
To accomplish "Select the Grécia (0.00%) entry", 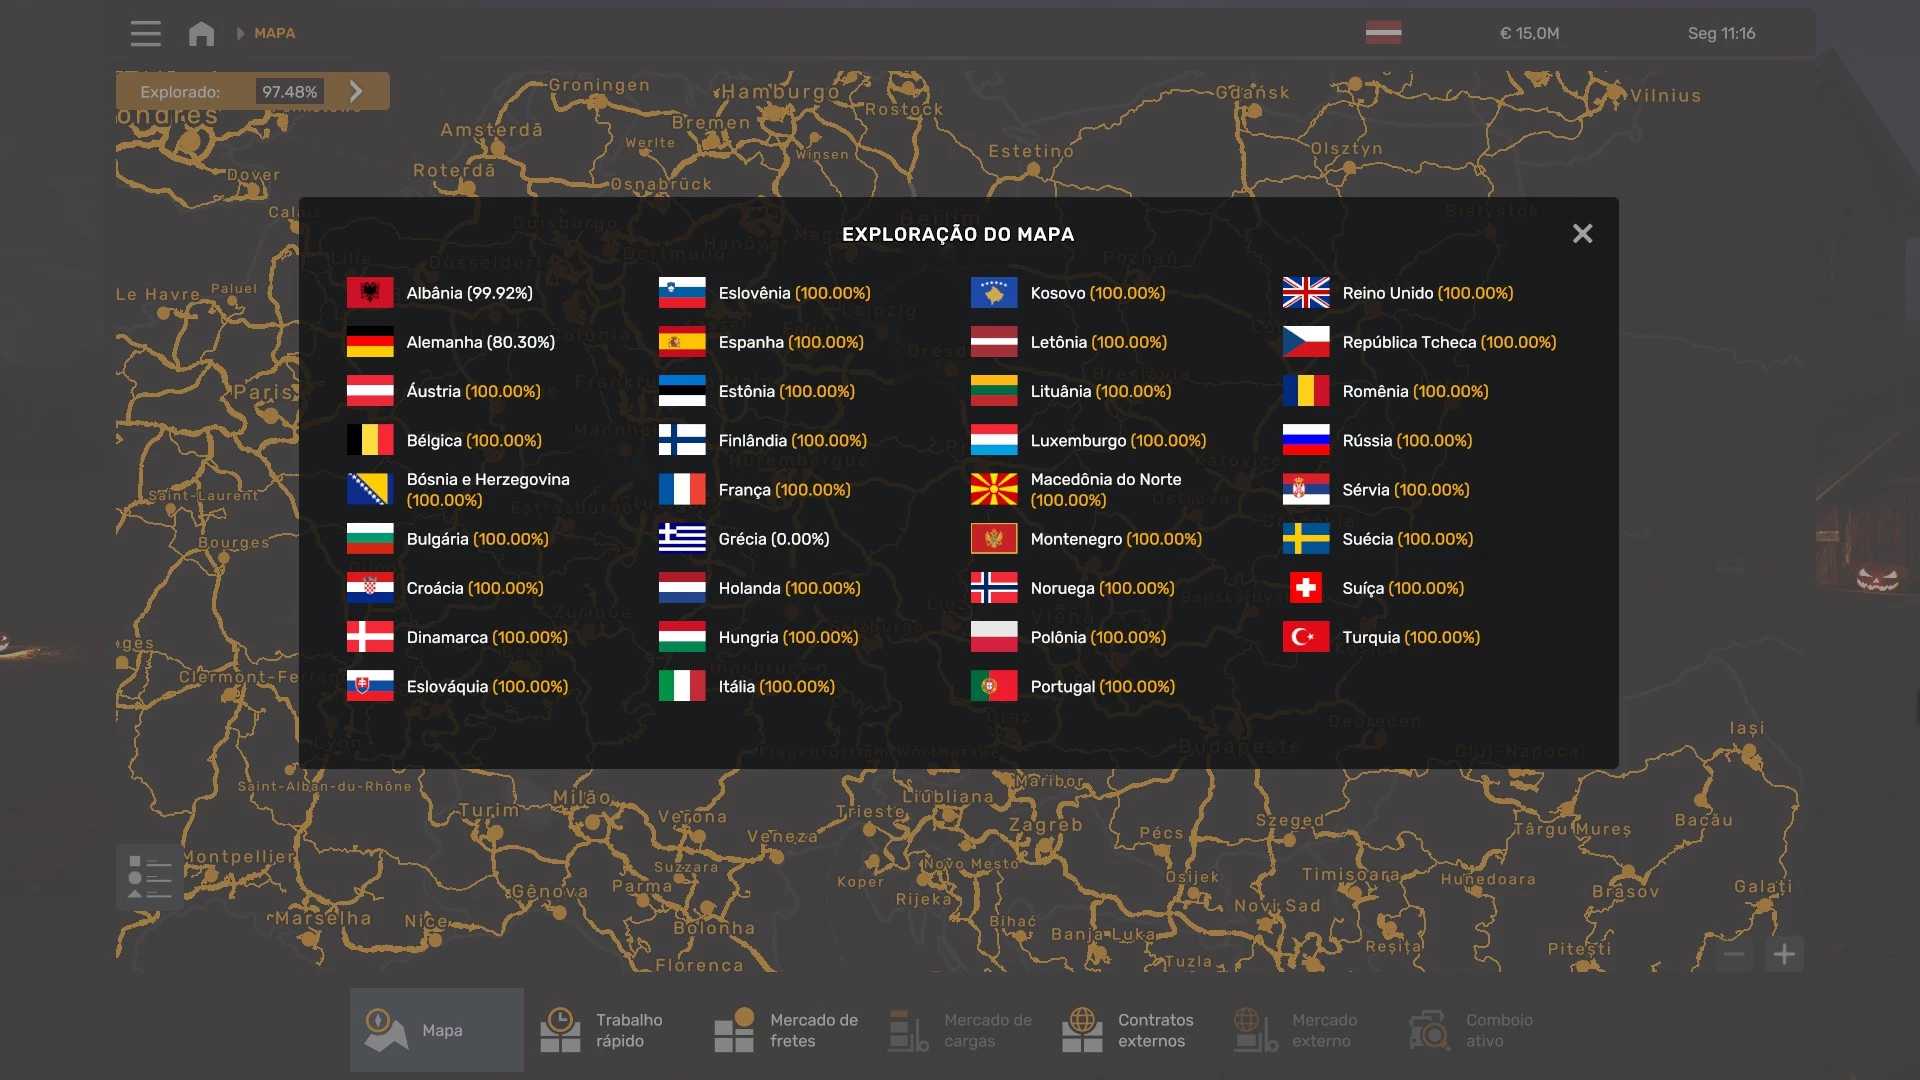I will (773, 539).
